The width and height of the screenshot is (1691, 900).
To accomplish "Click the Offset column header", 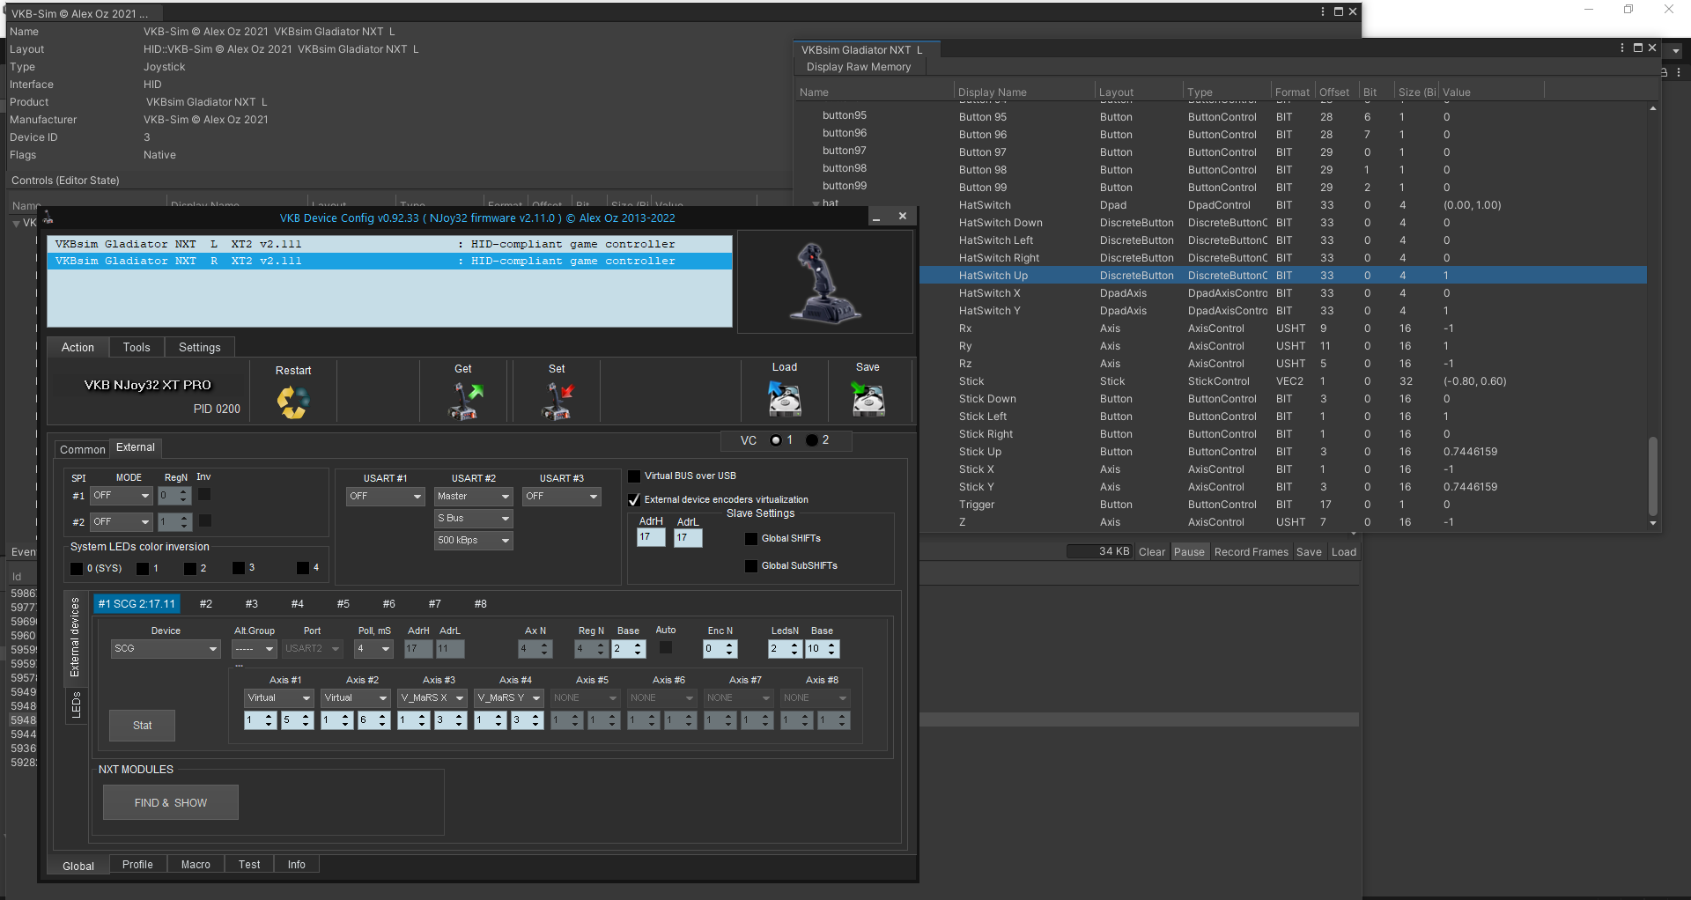I will [x=1335, y=92].
